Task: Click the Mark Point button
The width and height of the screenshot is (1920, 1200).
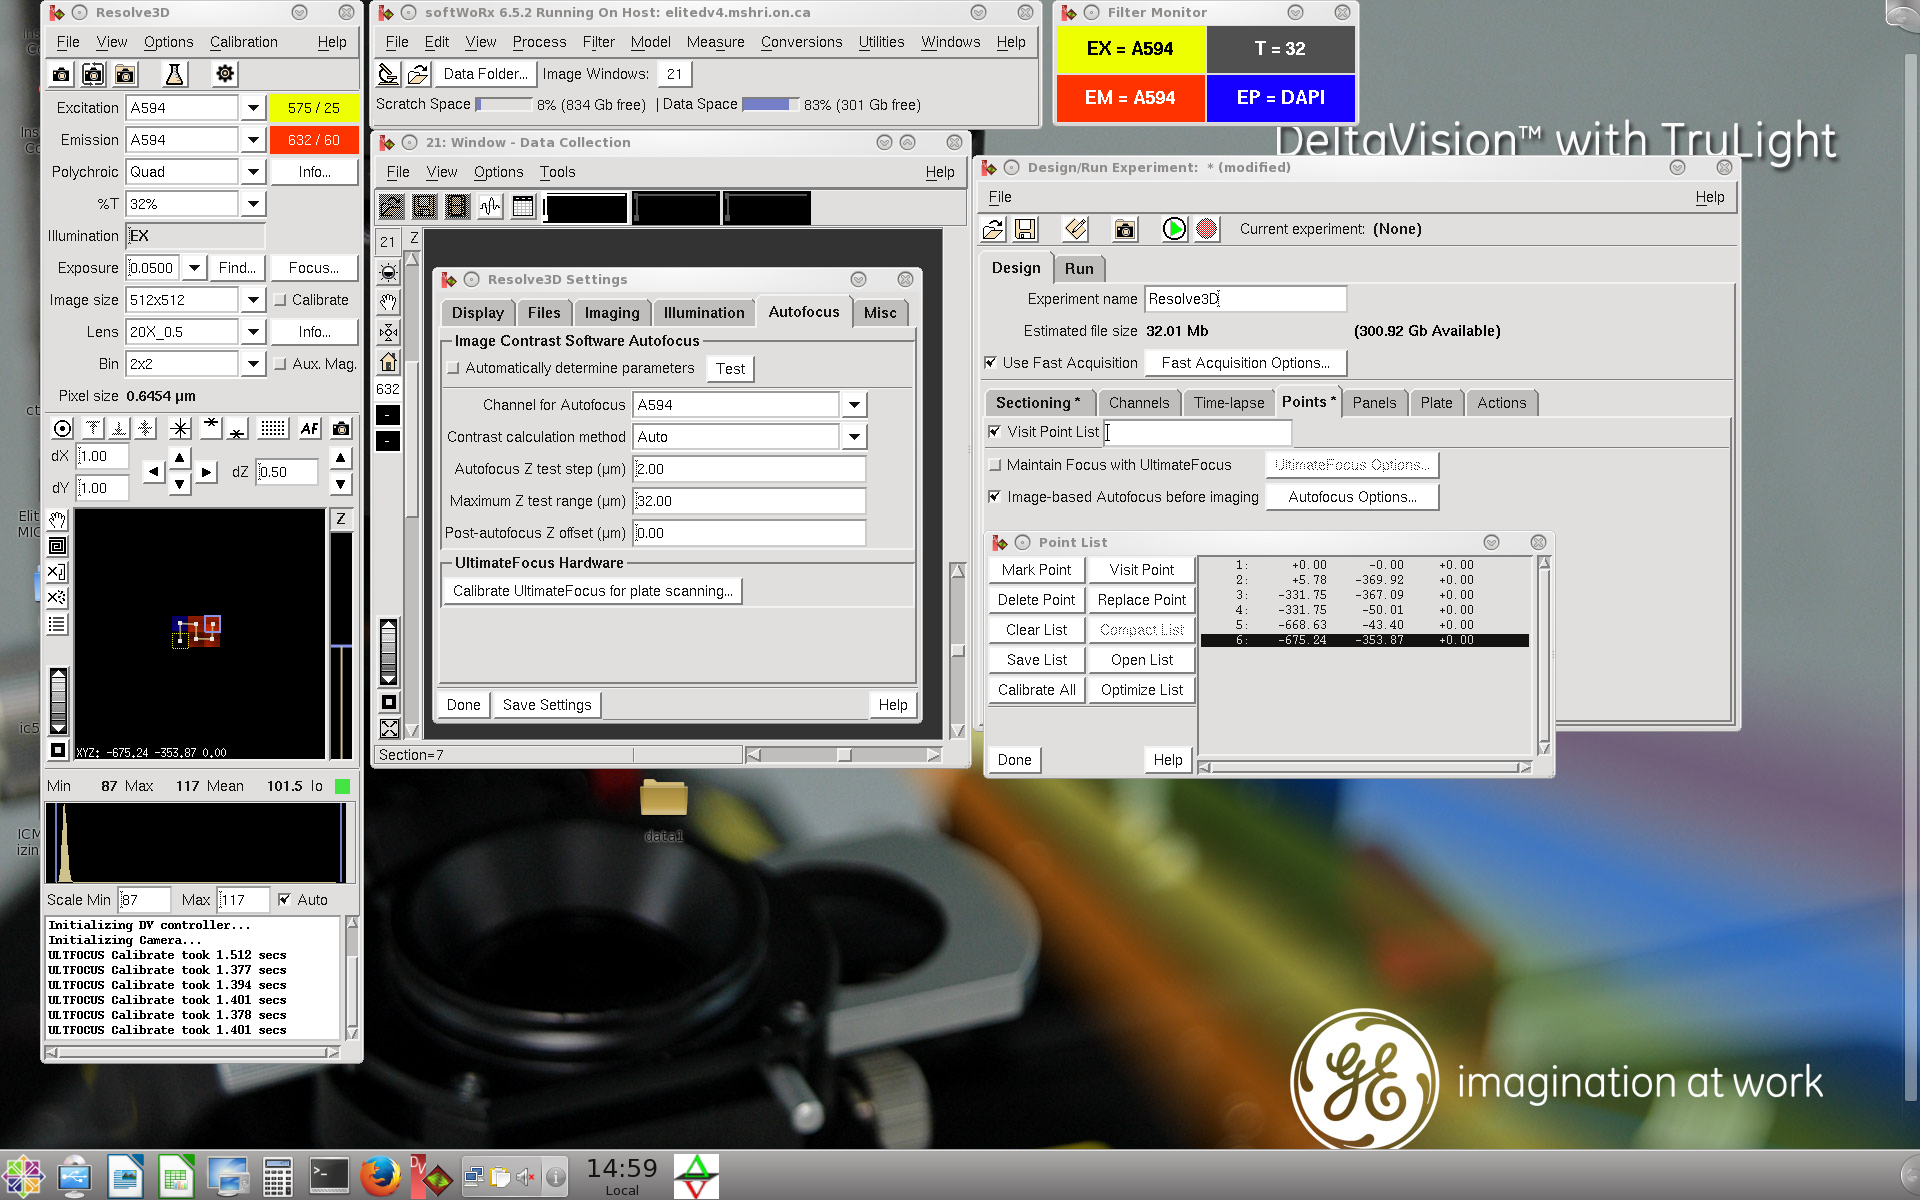Action: pyautogui.click(x=1036, y=570)
